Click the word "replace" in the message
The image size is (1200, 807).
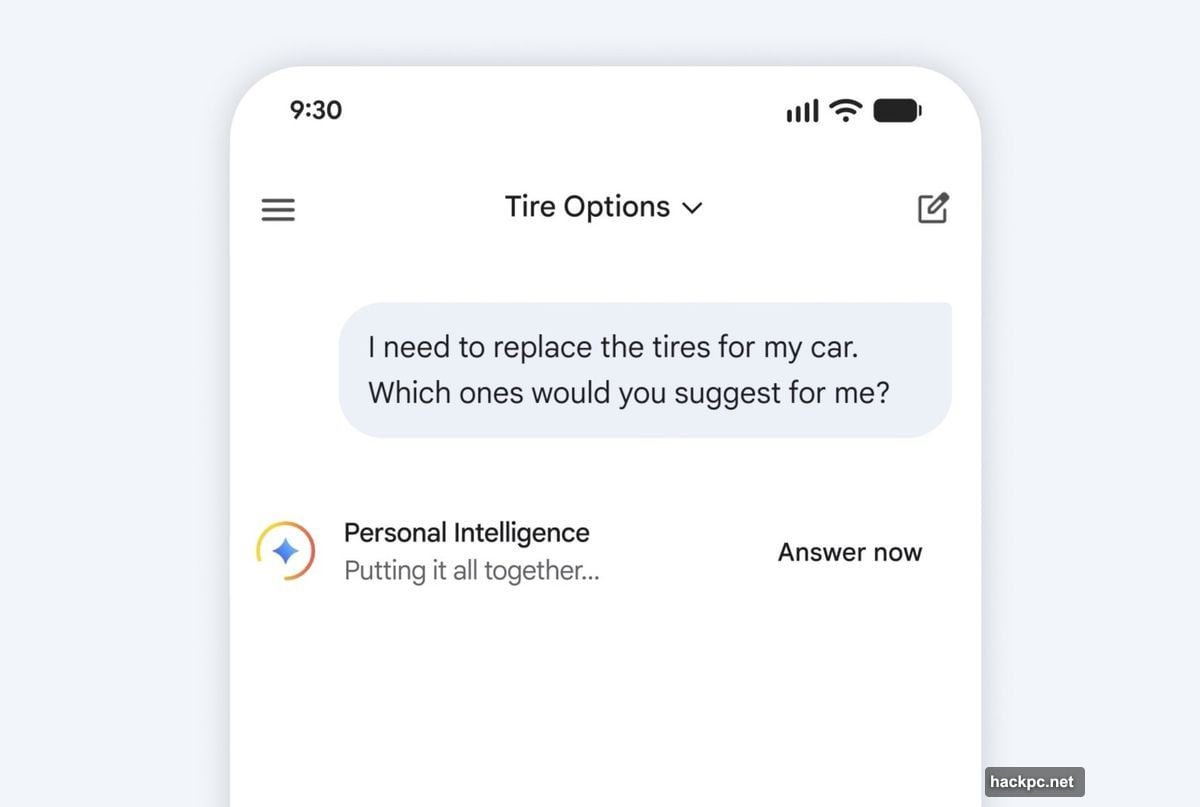(542, 348)
